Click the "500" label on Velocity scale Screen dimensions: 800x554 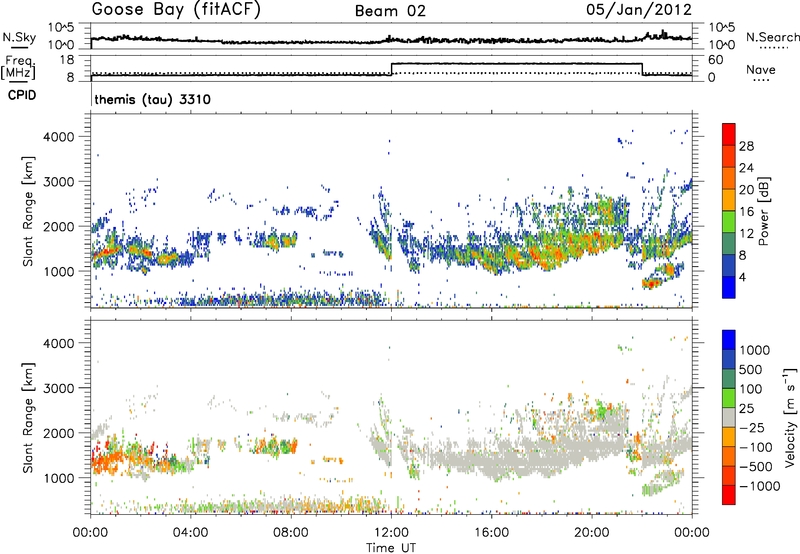pos(750,369)
